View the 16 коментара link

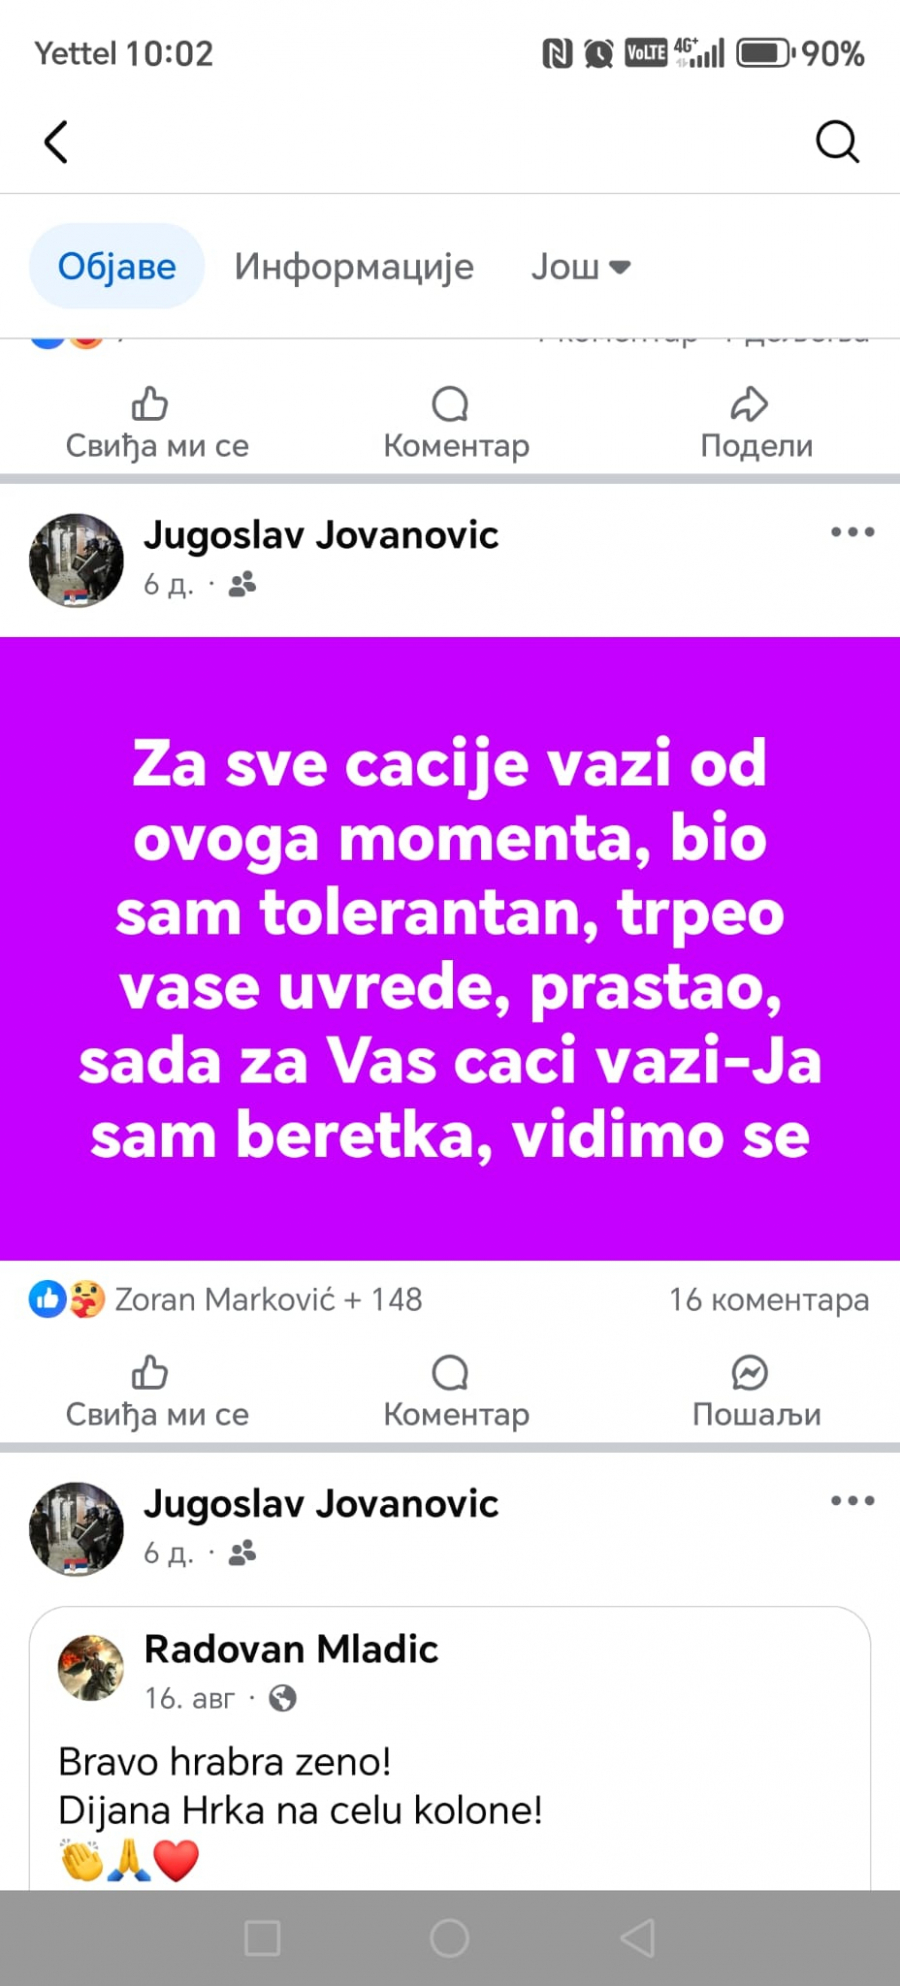pyautogui.click(x=769, y=1299)
